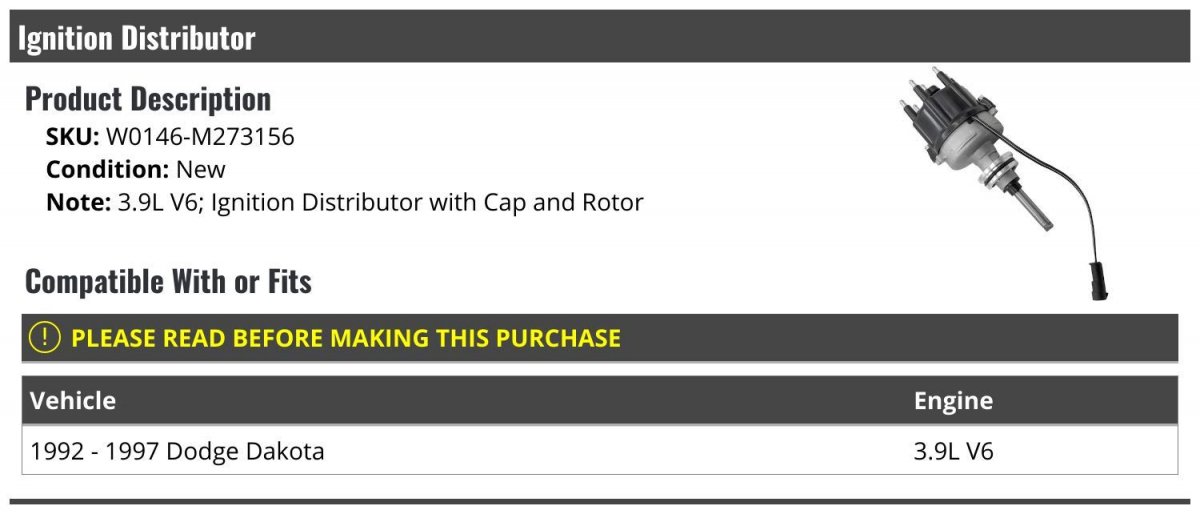Open the 'Please read before making this purchase' notice
Viewport: 1200px width, 514px height.
tap(346, 338)
